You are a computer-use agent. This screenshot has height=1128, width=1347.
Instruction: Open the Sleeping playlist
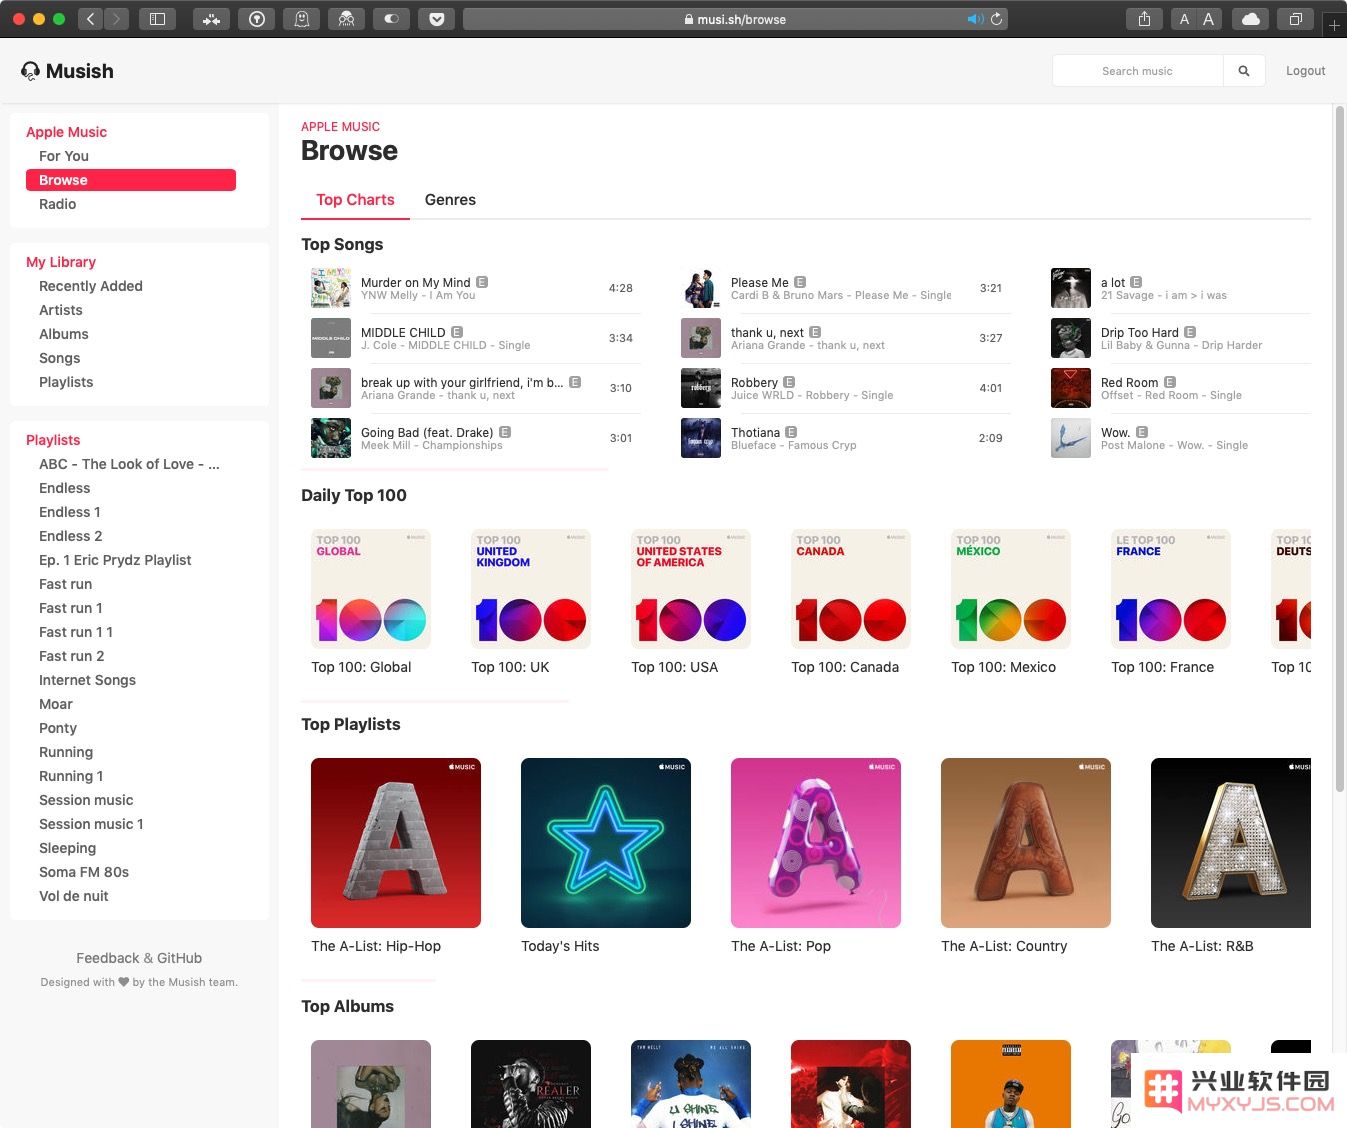coord(68,848)
